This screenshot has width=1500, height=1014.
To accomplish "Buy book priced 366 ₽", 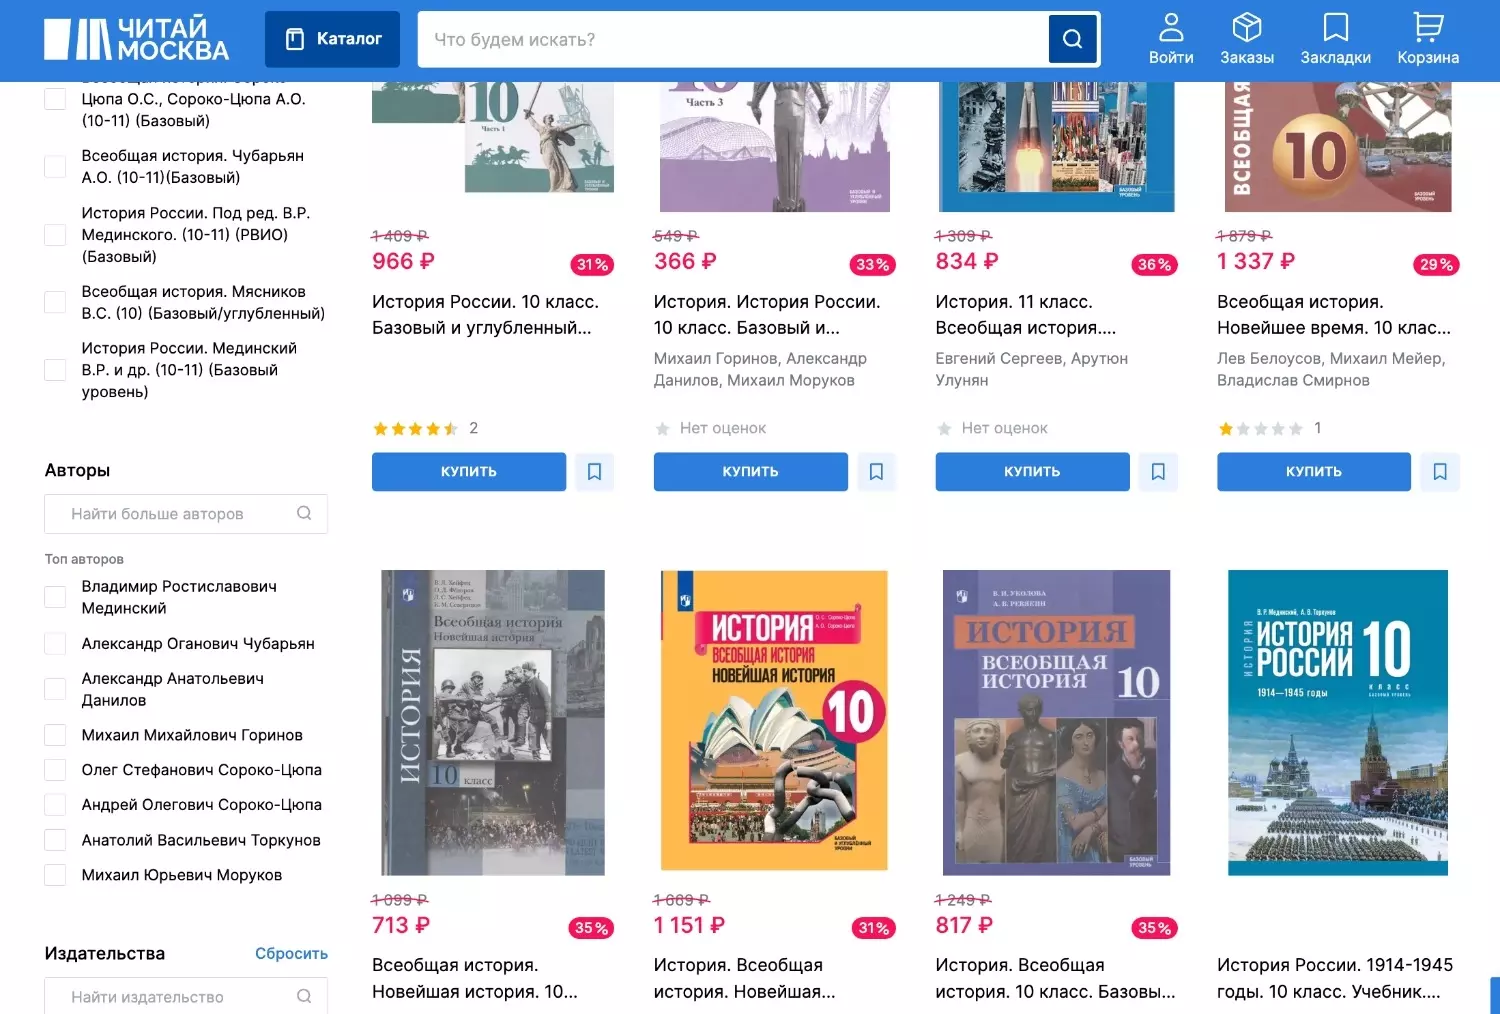I will click(751, 472).
